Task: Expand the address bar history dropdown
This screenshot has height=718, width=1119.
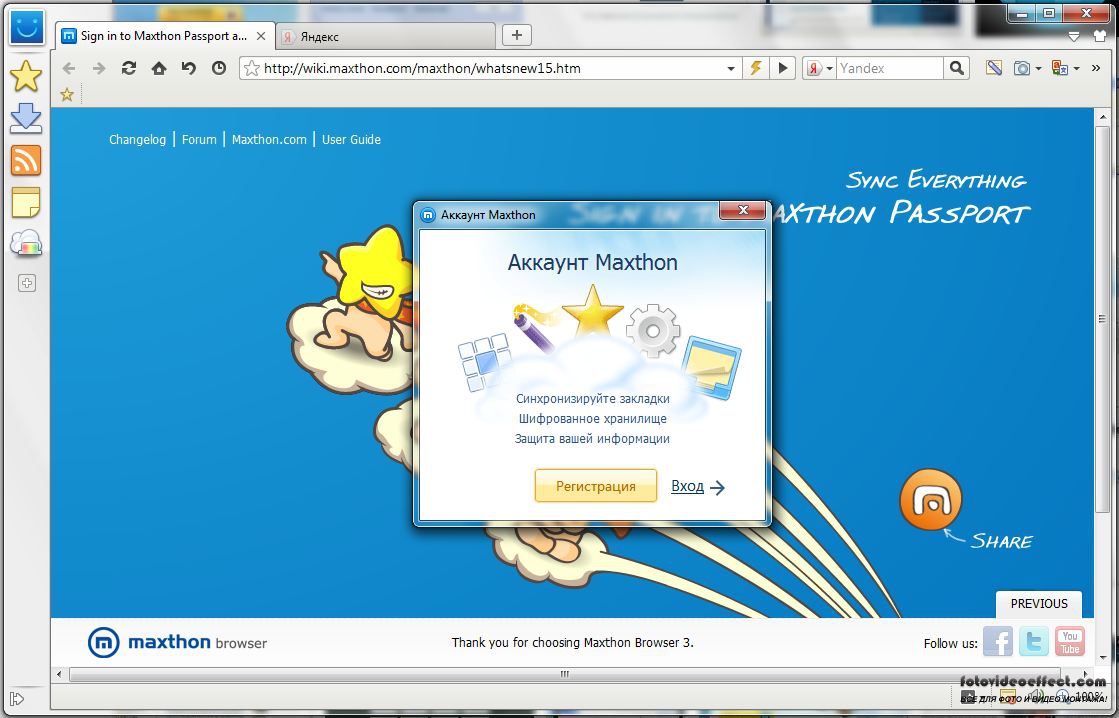Action: 731,69
